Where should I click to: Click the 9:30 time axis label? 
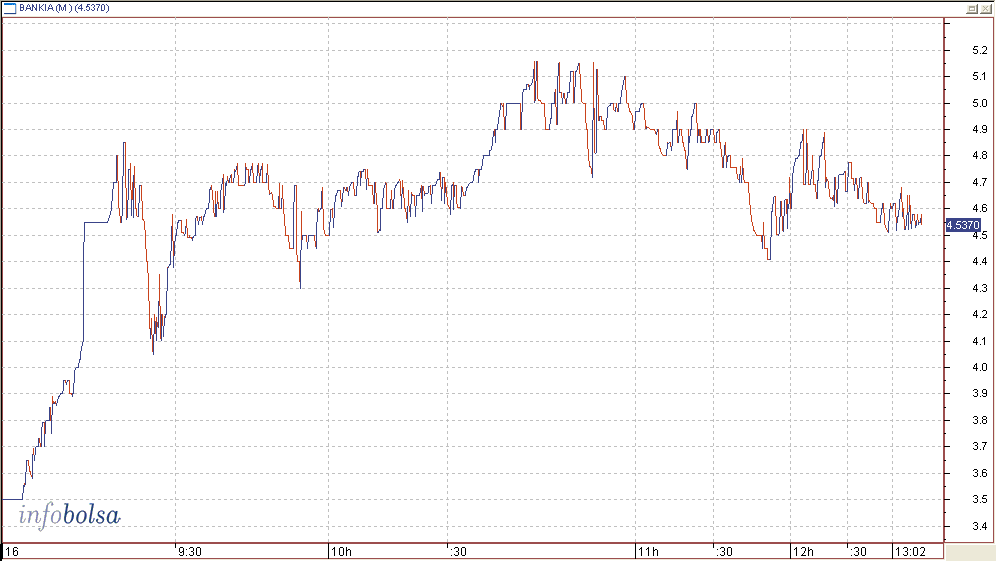[190, 551]
